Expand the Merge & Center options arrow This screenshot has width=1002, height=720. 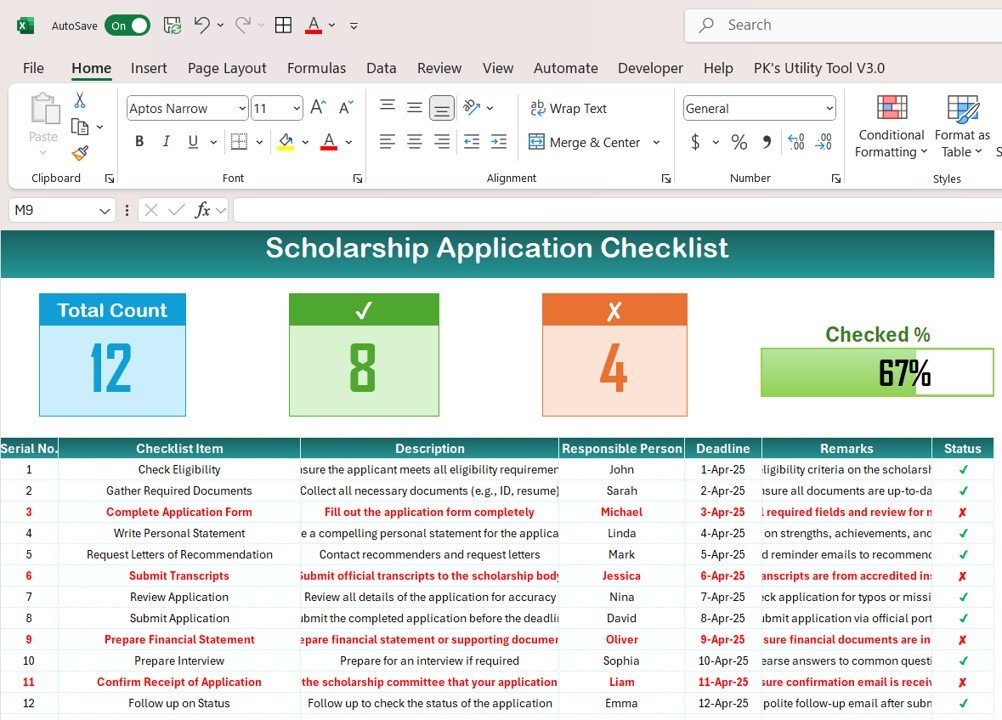tap(656, 142)
